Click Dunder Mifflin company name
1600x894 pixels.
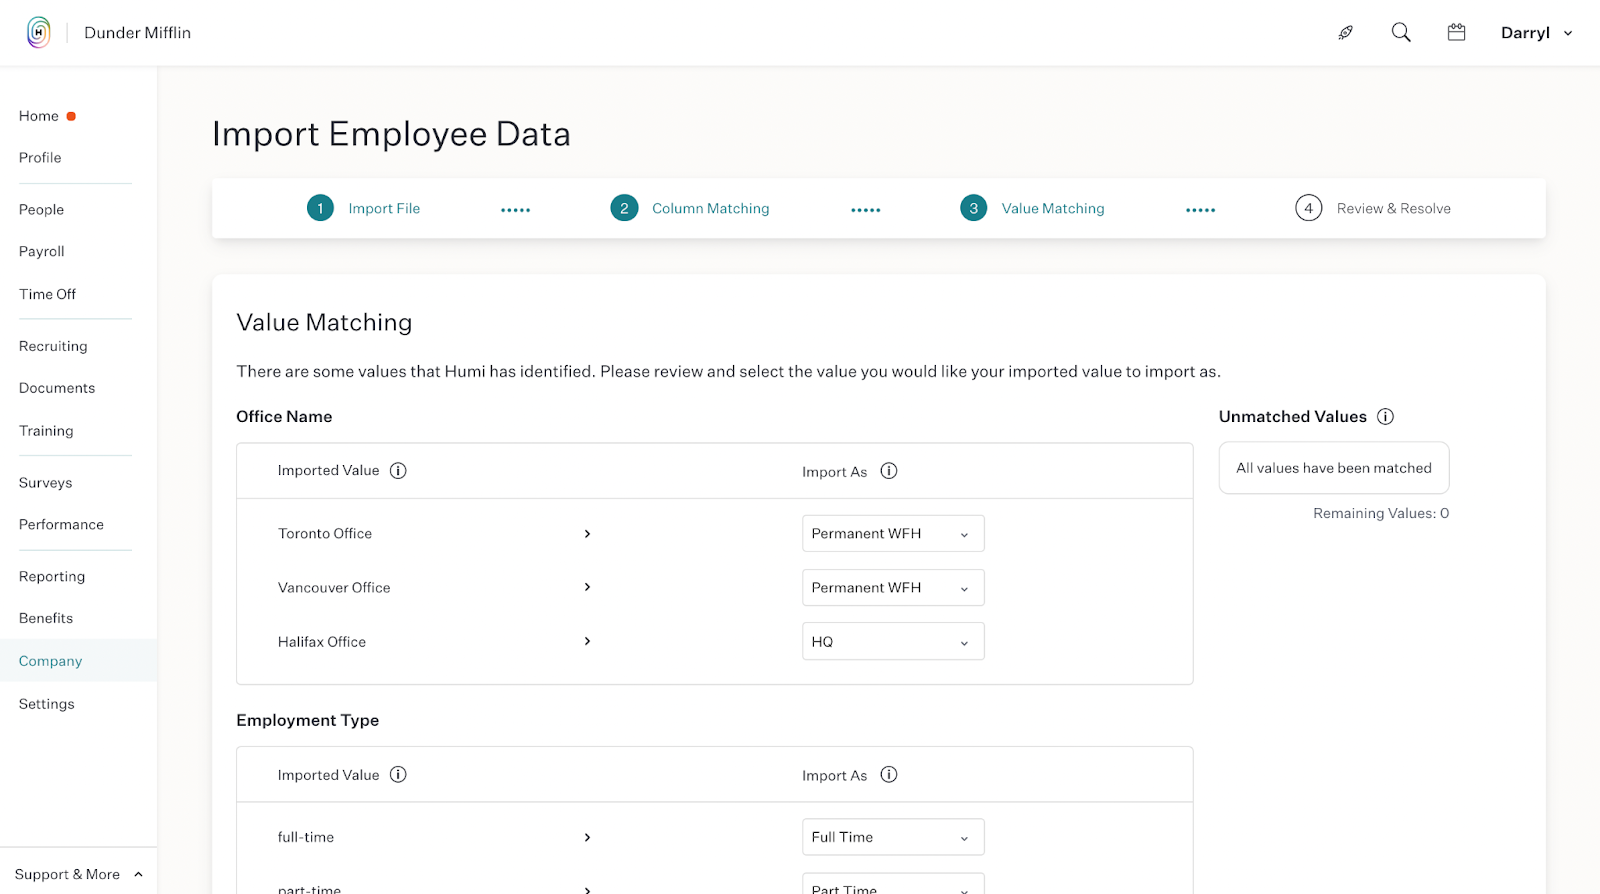point(138,33)
